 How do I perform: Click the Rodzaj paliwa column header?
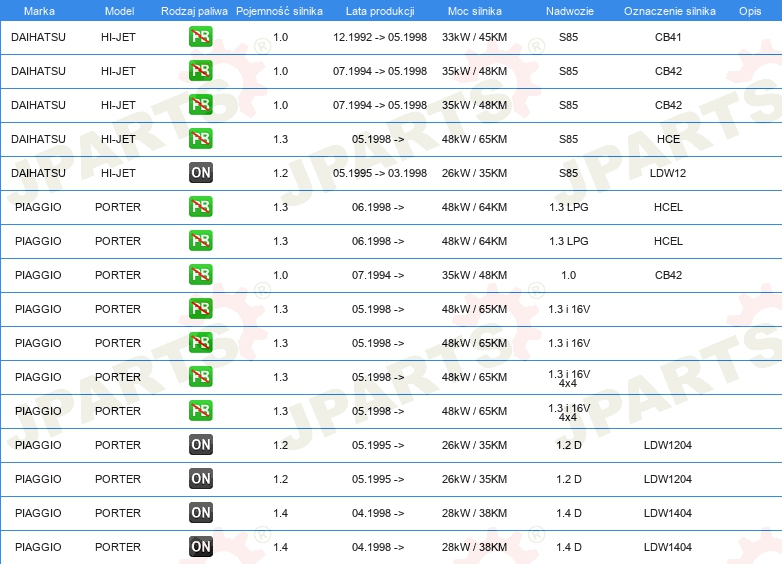(194, 11)
